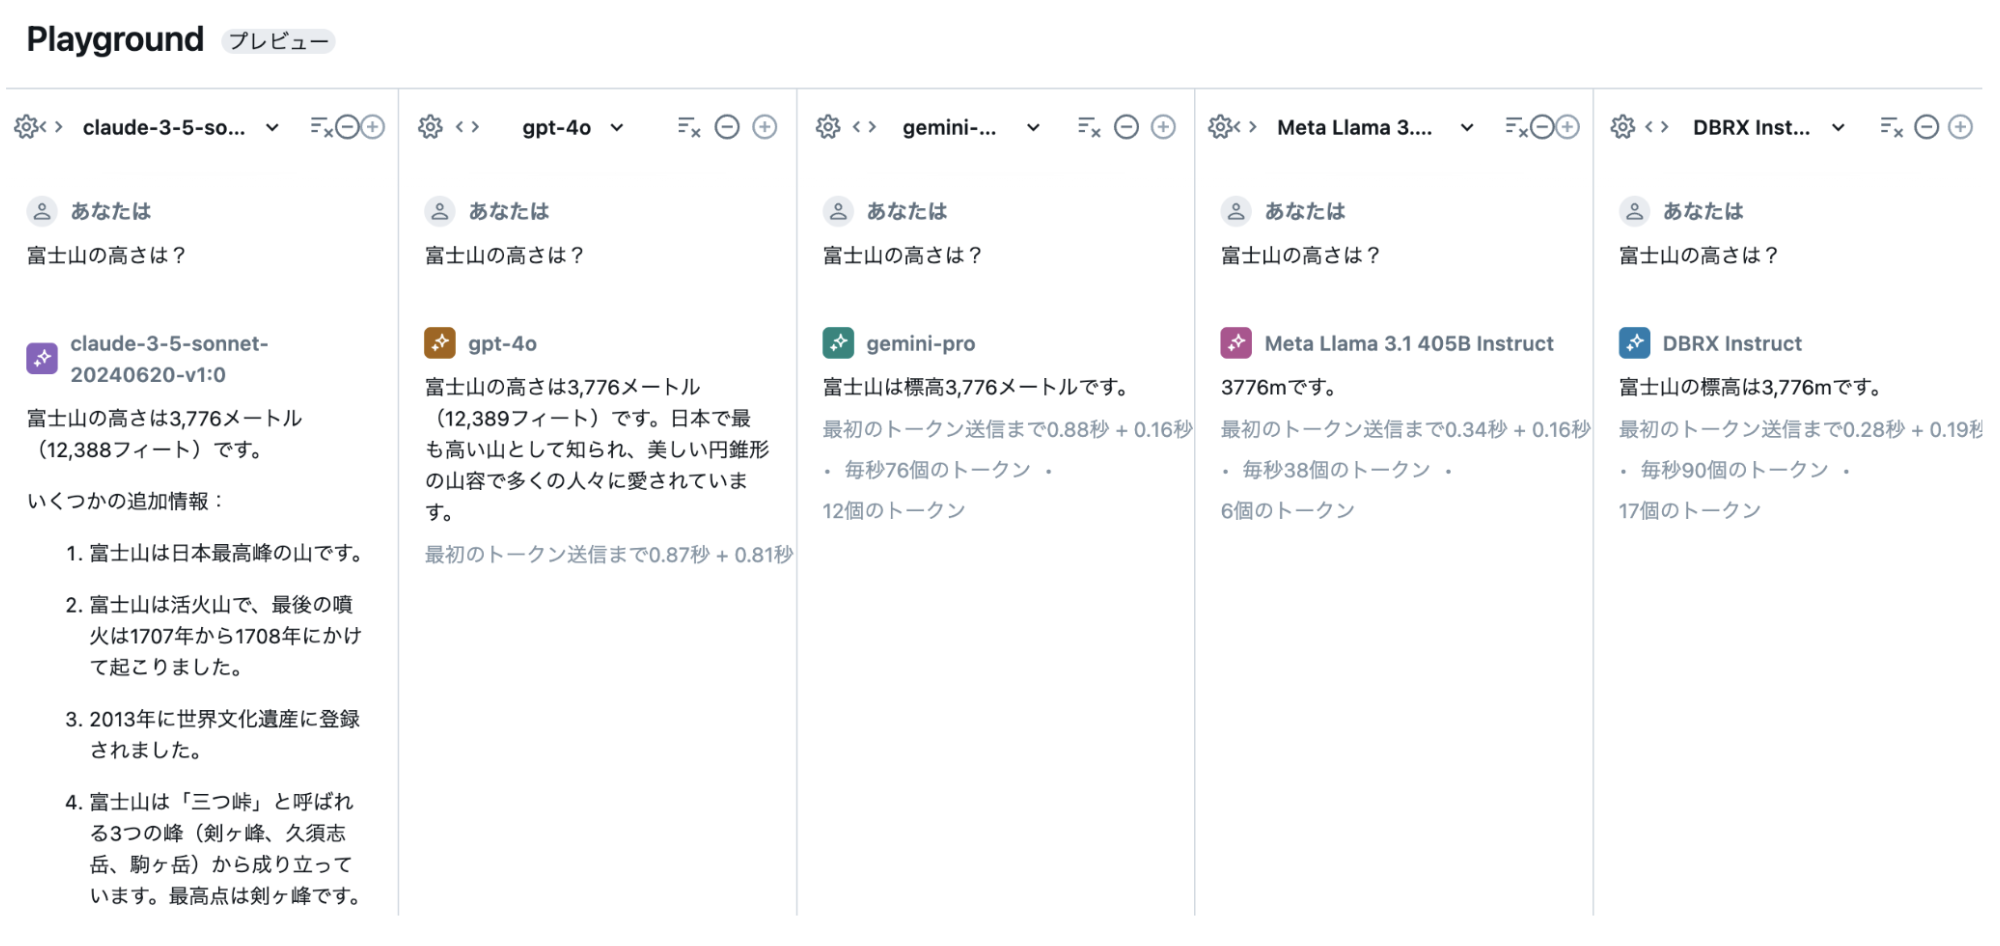Open settings gear in the claude-3-5-sonnet column
The image size is (2000, 946).
click(x=26, y=127)
